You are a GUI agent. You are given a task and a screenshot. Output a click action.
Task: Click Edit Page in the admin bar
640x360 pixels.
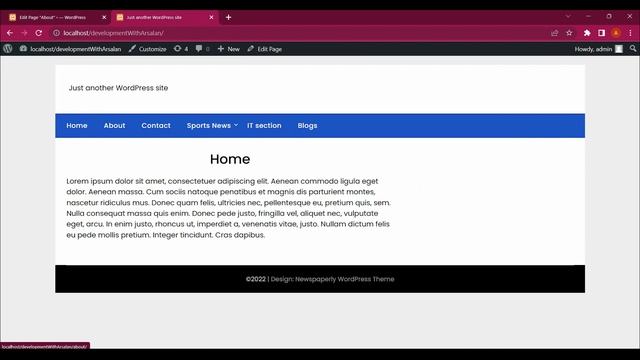pyautogui.click(x=264, y=49)
